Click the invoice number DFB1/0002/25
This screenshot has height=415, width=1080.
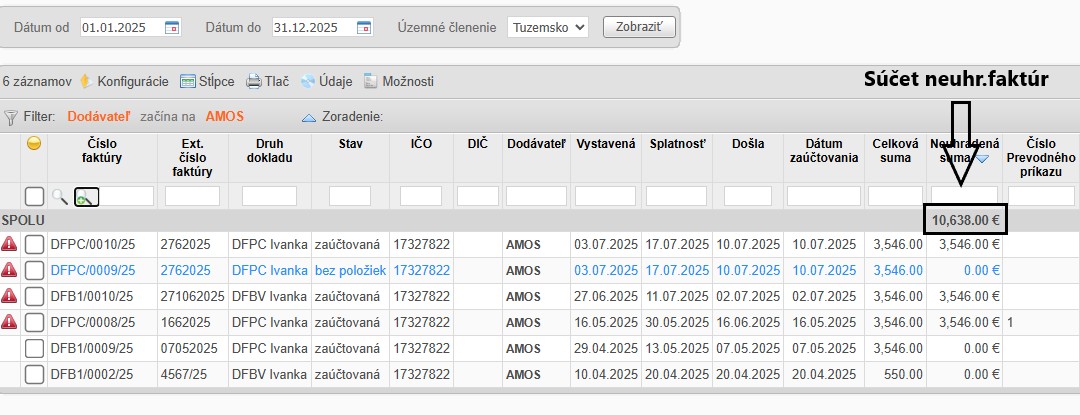click(x=92, y=375)
